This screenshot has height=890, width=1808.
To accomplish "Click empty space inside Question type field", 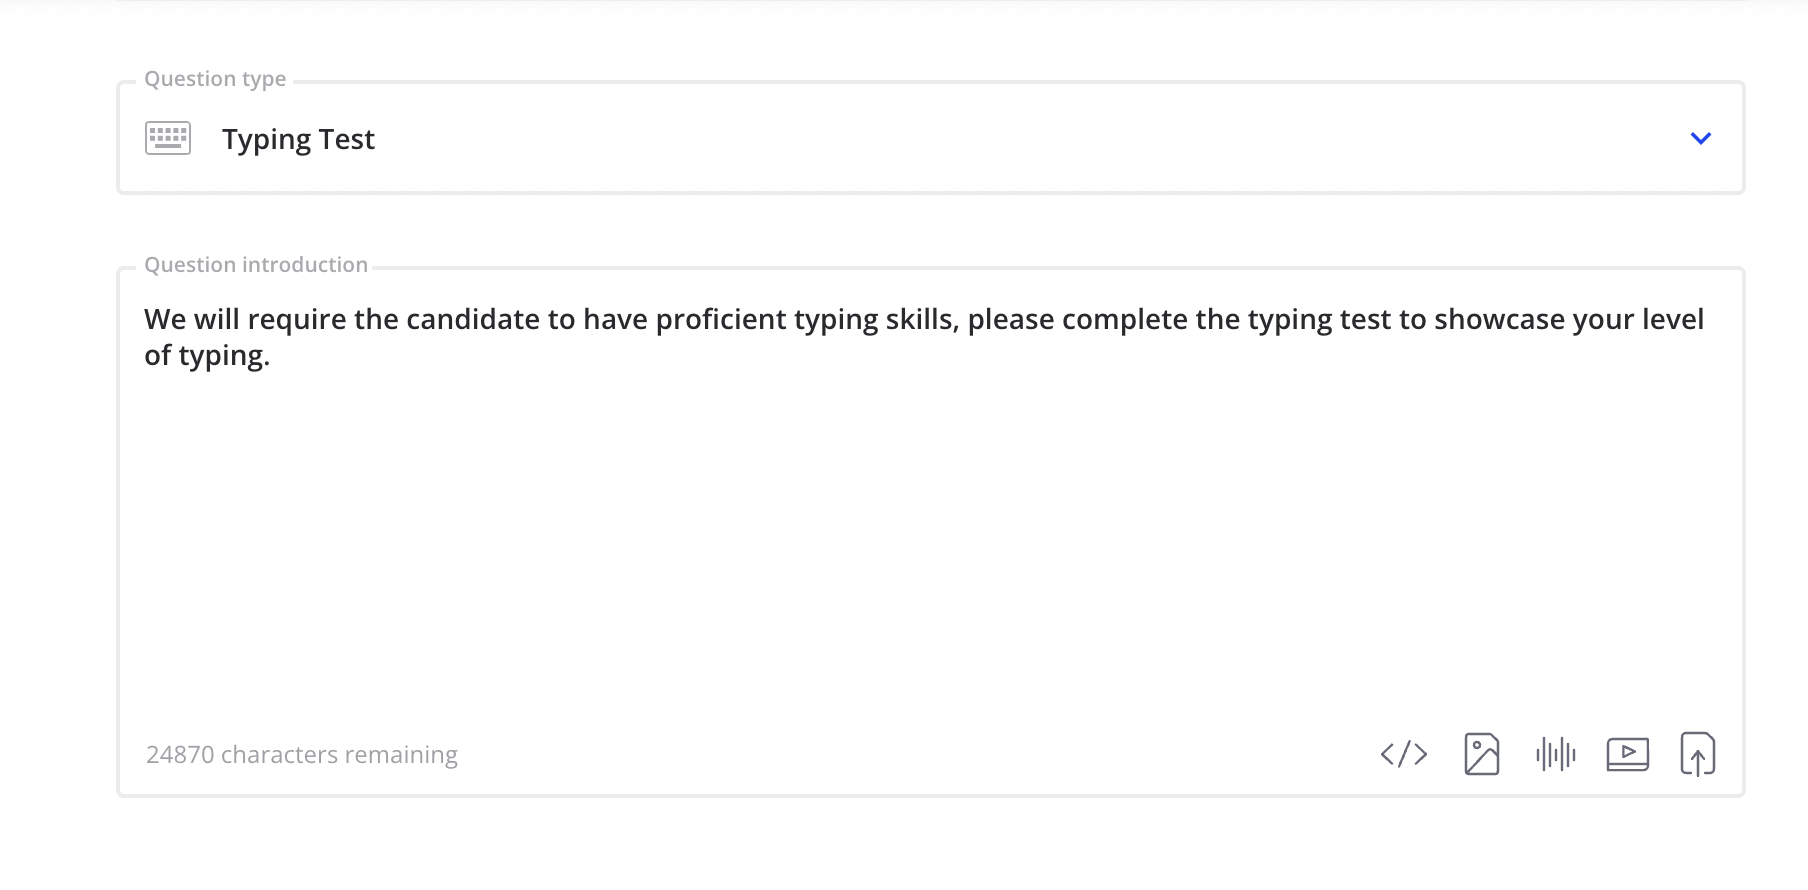I will tap(1000, 138).
